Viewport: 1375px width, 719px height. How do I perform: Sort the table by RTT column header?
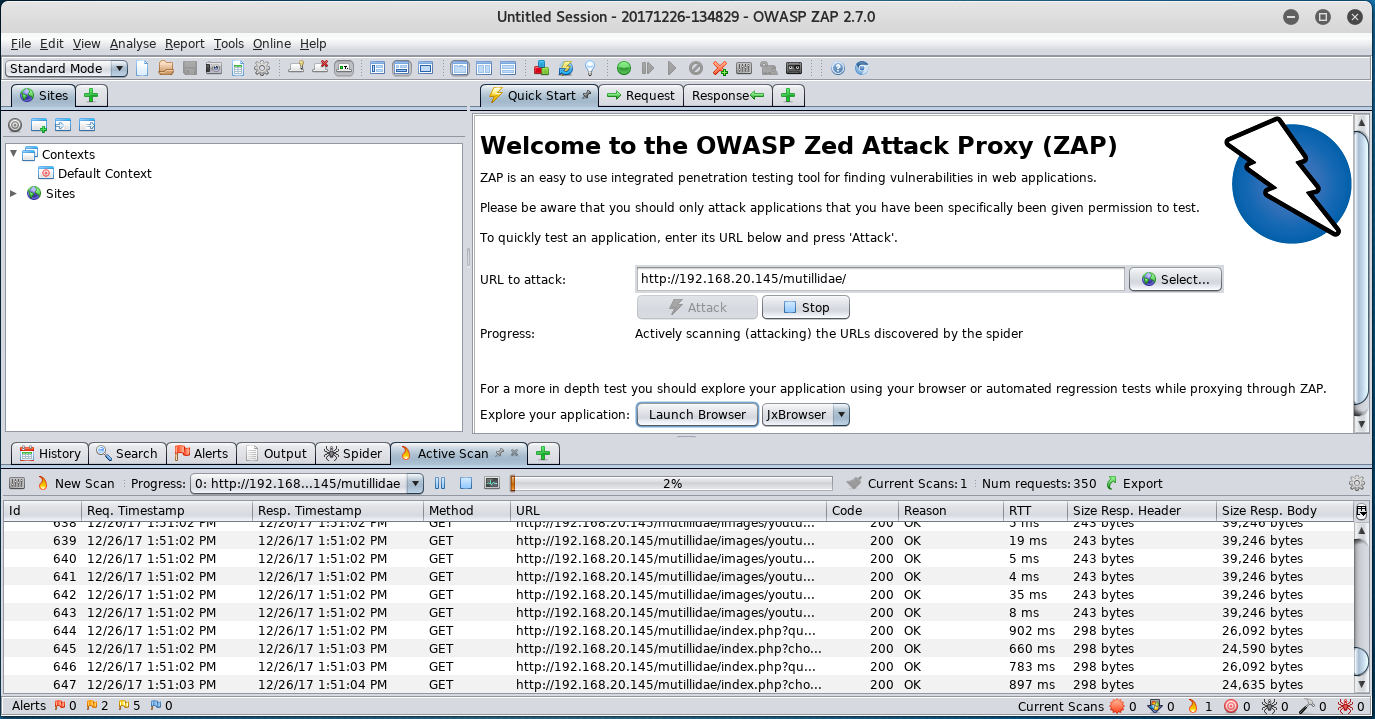pyautogui.click(x=1034, y=510)
